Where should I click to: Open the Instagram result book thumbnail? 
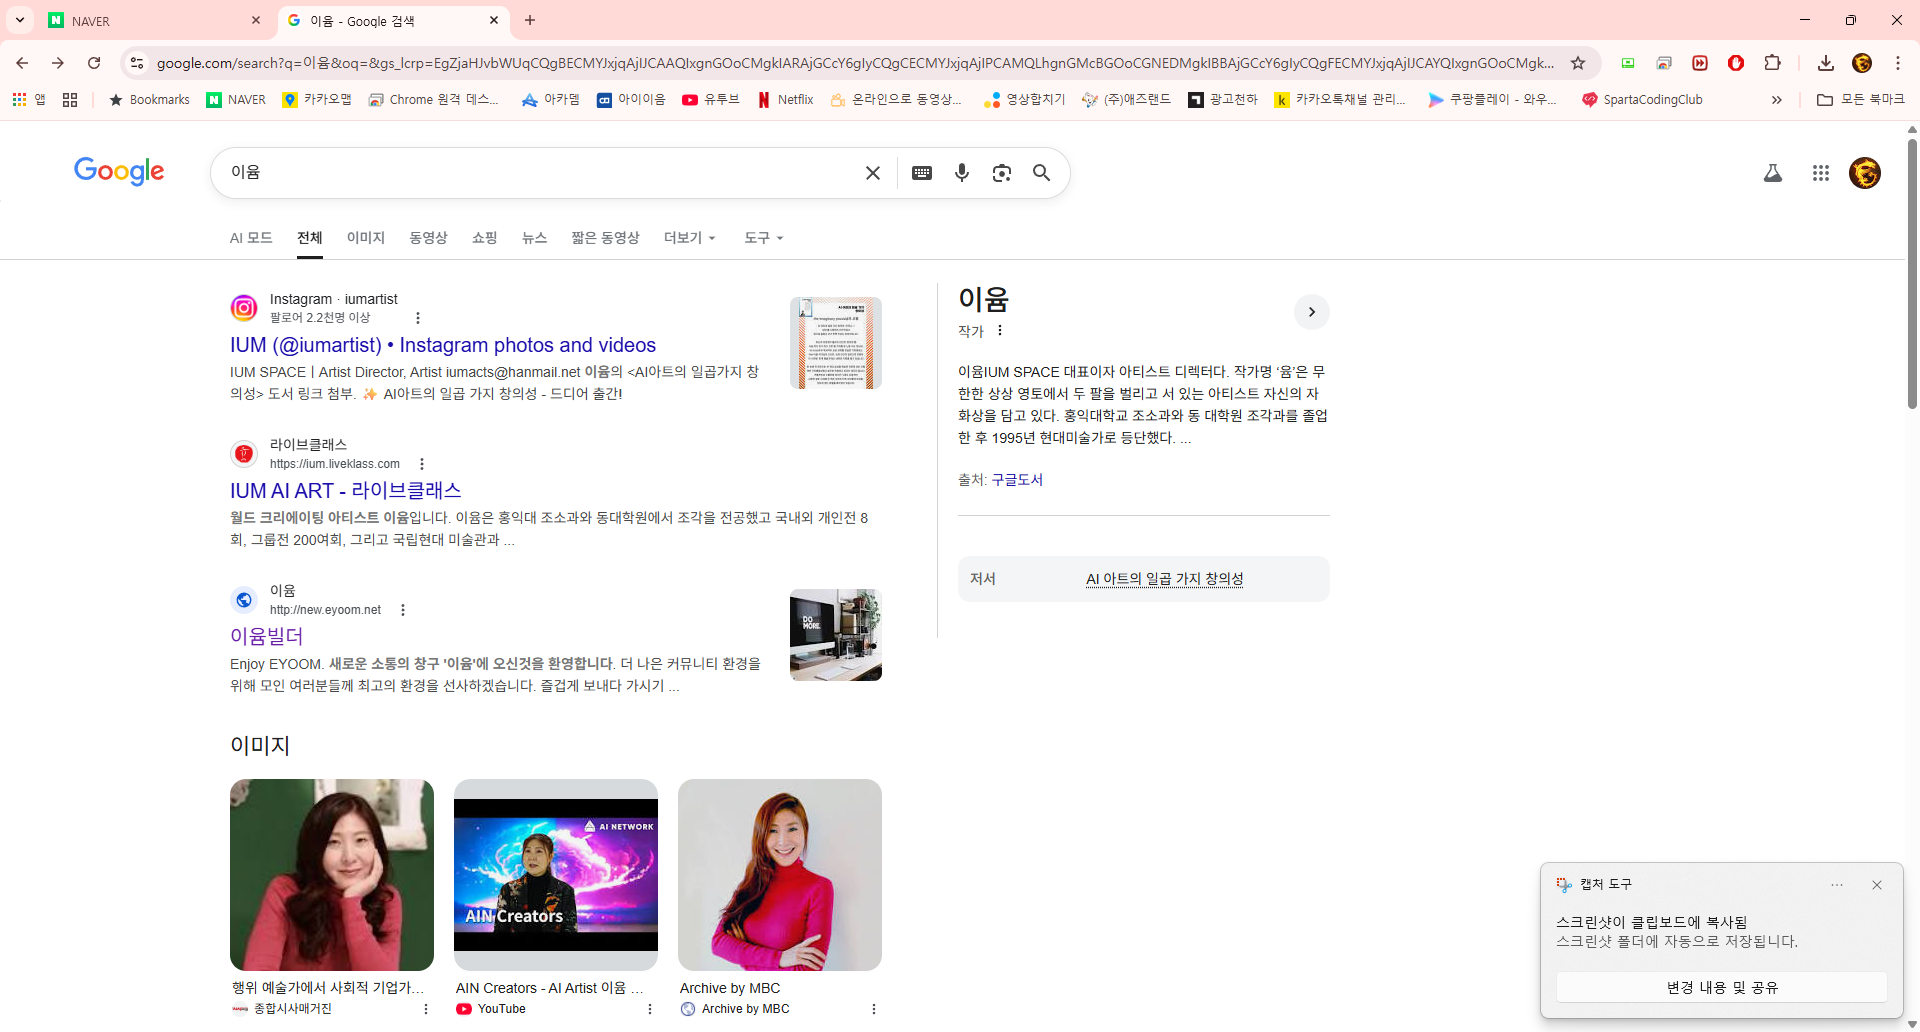(x=836, y=343)
